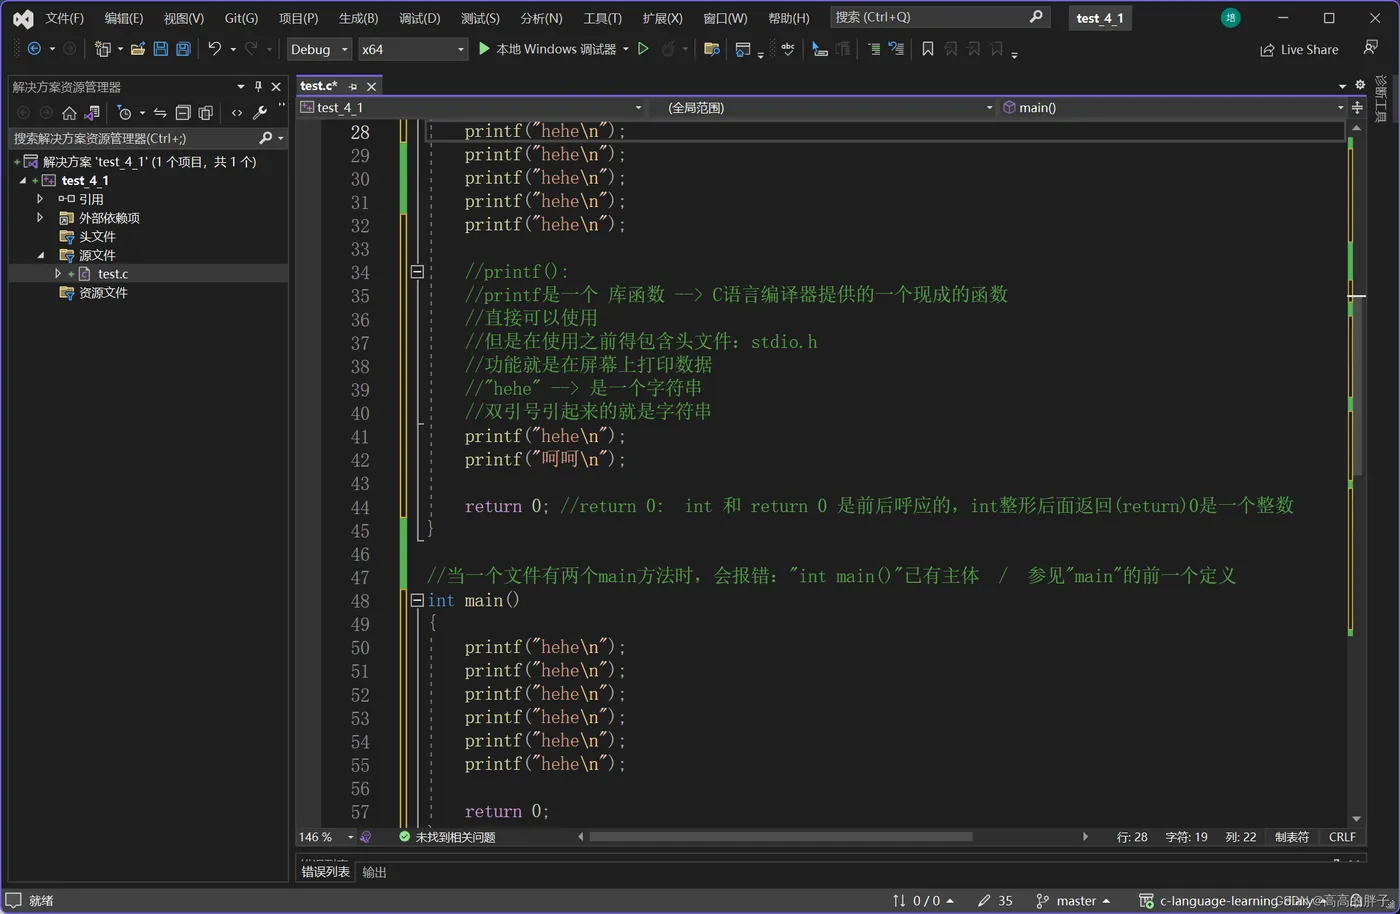
Task: Start debugging with the green play button
Action: coord(484,49)
